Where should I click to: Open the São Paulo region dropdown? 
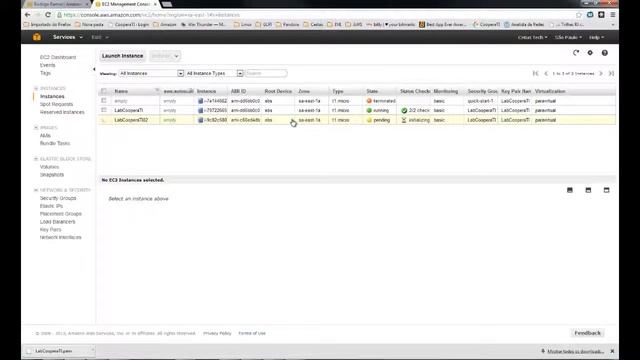[568, 37]
